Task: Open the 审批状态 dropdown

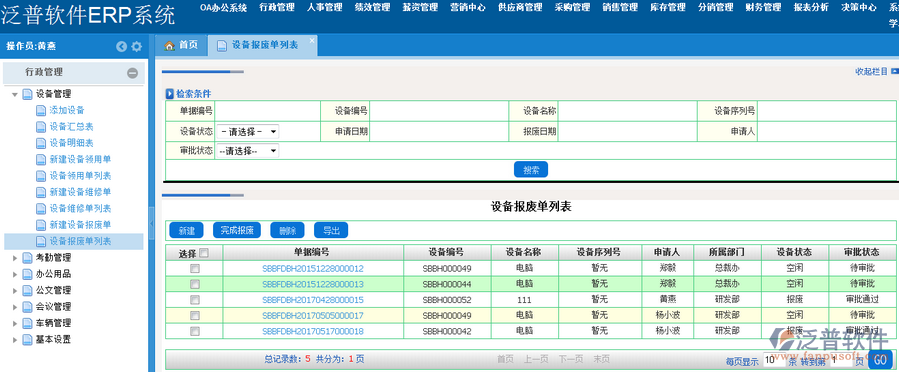Action: (x=248, y=151)
